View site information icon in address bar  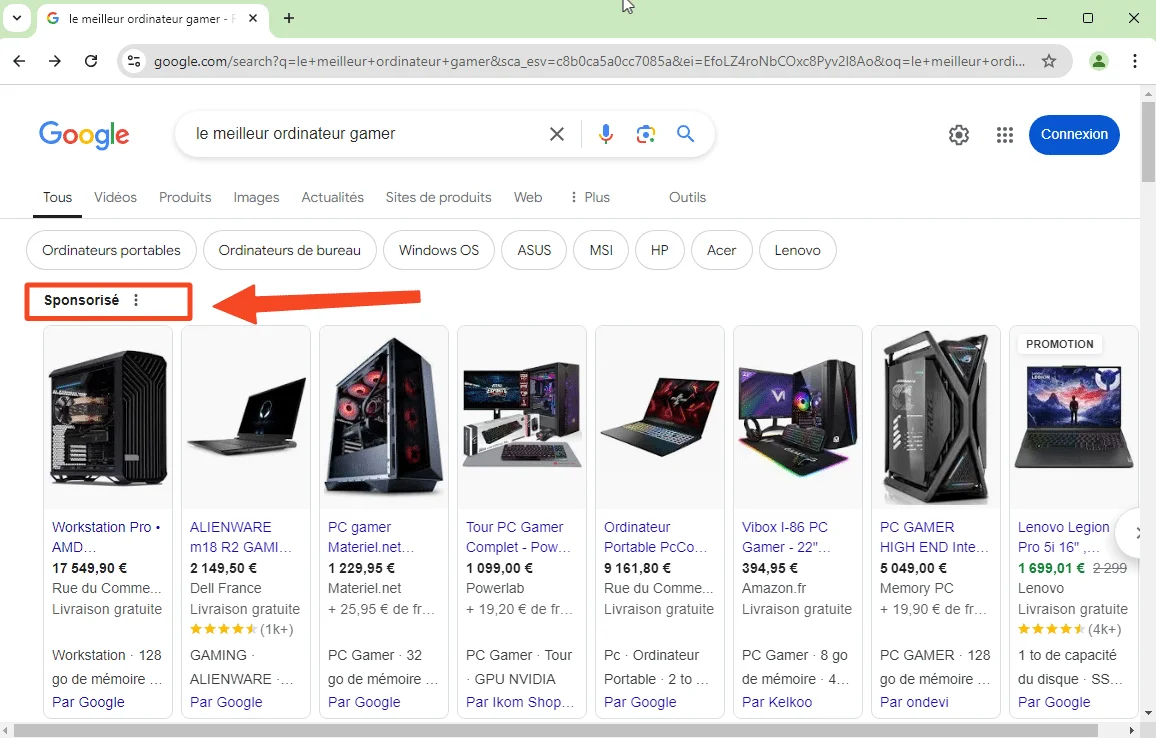(134, 61)
